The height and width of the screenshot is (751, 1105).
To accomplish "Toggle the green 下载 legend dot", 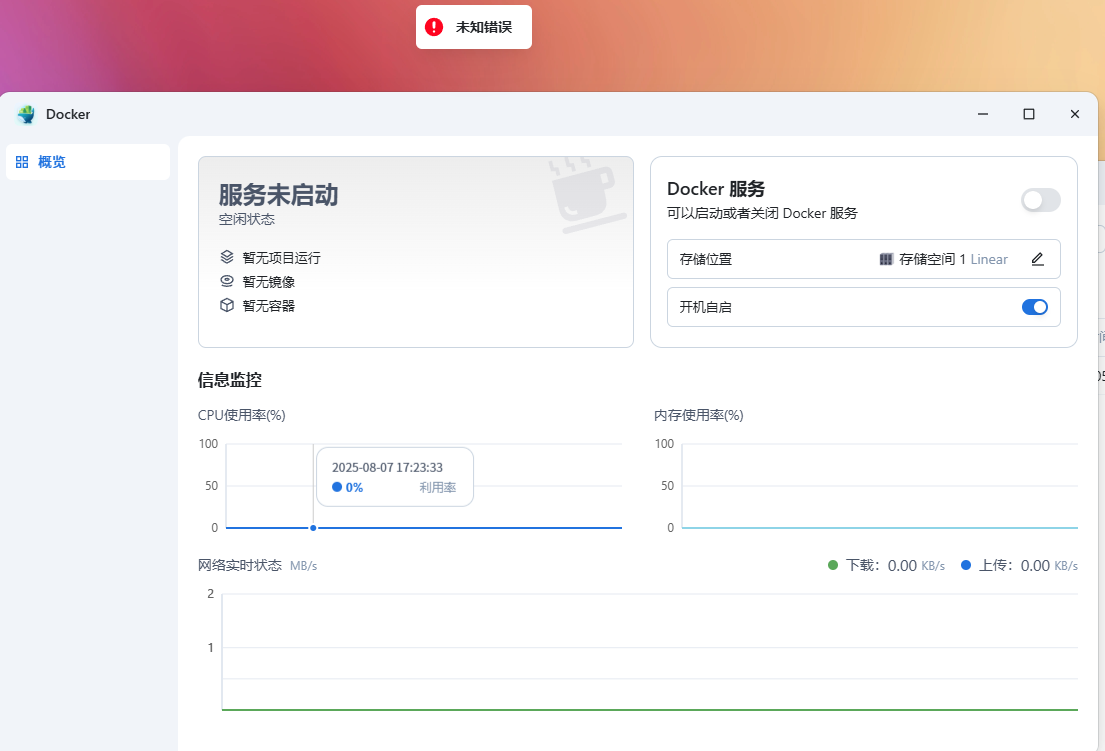I will click(x=833, y=565).
